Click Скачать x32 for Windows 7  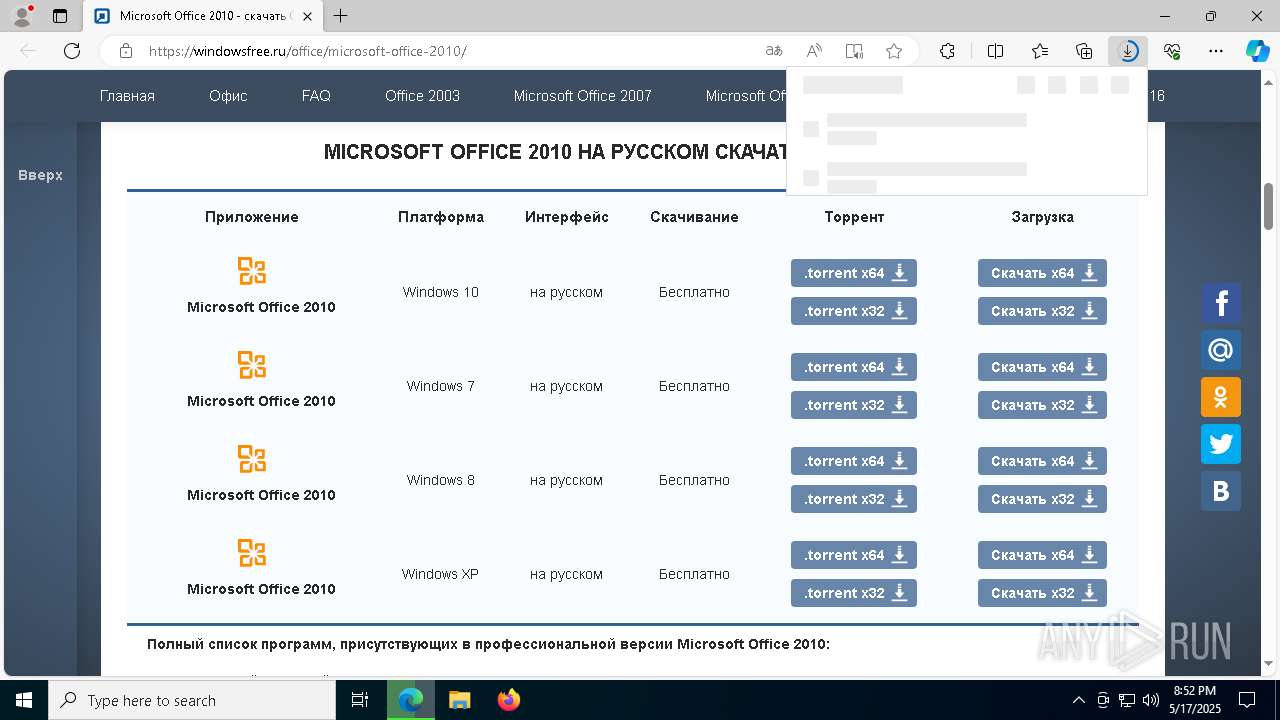(1042, 405)
